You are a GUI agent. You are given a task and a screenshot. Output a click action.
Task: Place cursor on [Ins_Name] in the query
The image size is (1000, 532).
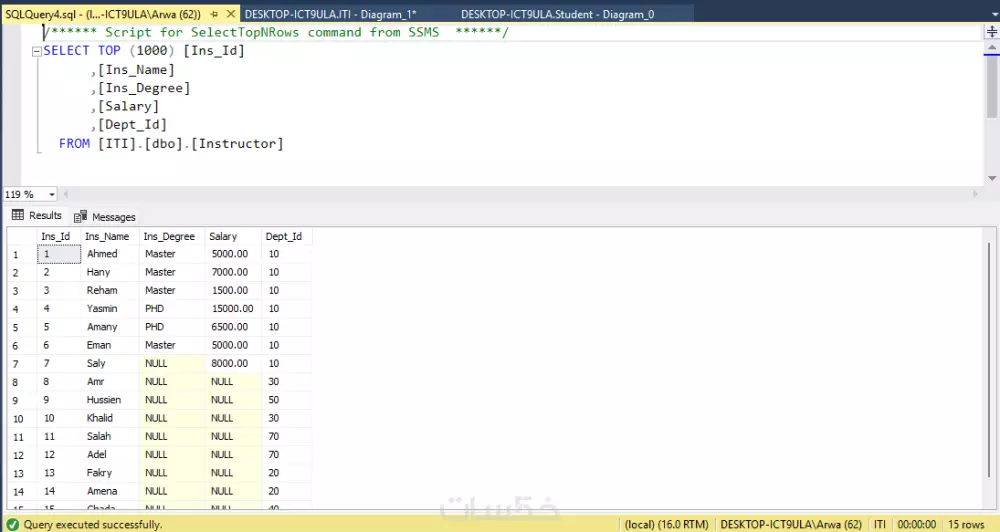136,70
